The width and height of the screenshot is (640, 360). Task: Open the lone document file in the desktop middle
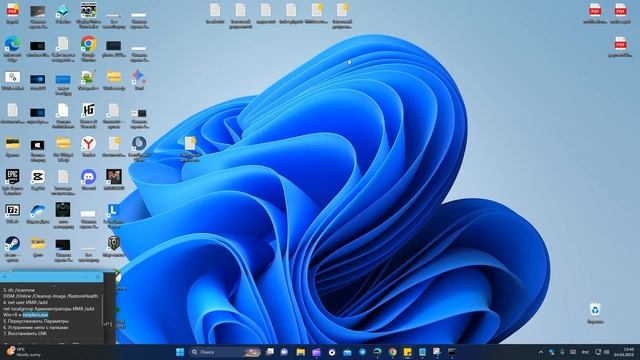click(190, 144)
